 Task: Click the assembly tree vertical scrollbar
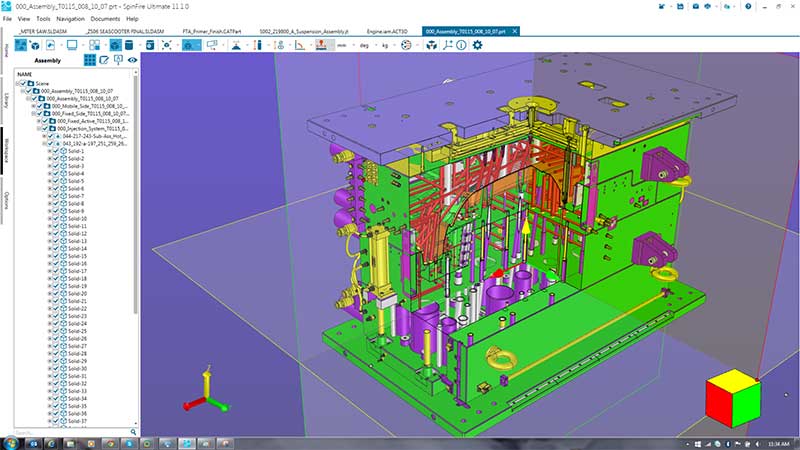[x=135, y=194]
